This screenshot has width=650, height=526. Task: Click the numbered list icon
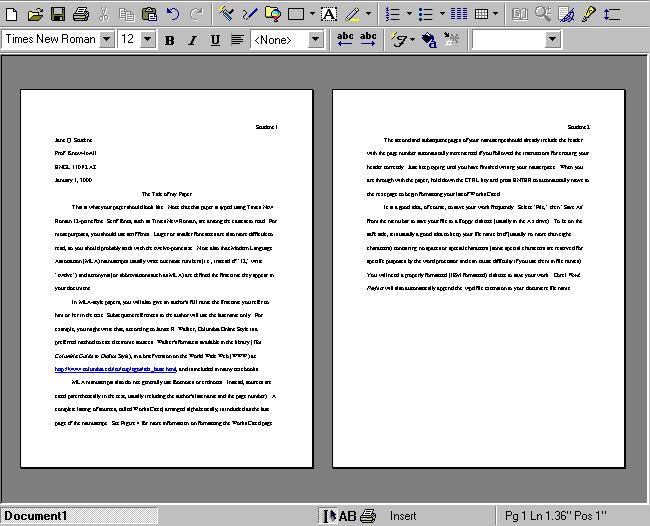[x=392, y=14]
